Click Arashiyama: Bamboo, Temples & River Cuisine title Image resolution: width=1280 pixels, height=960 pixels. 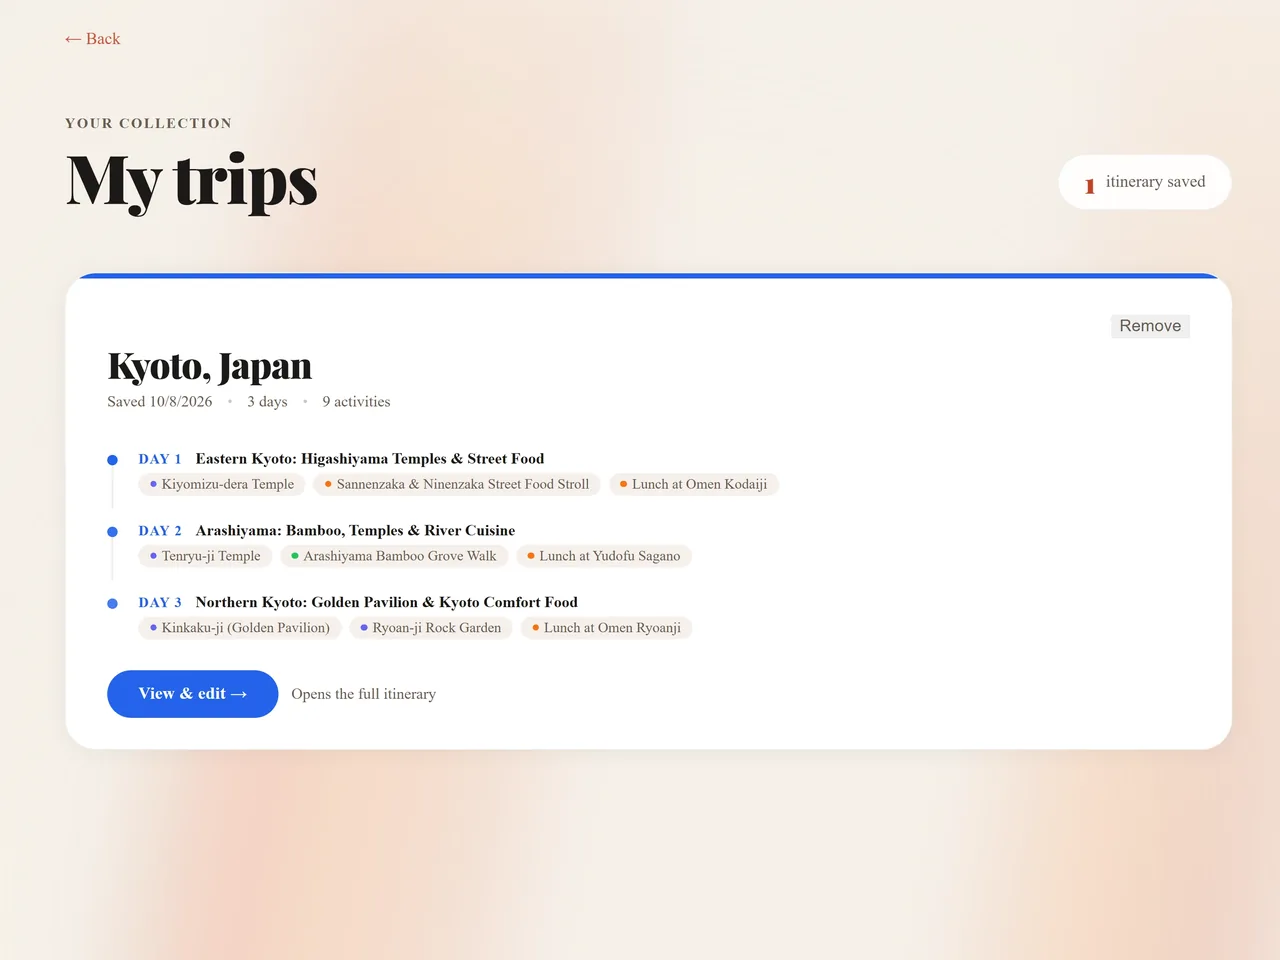point(355,531)
